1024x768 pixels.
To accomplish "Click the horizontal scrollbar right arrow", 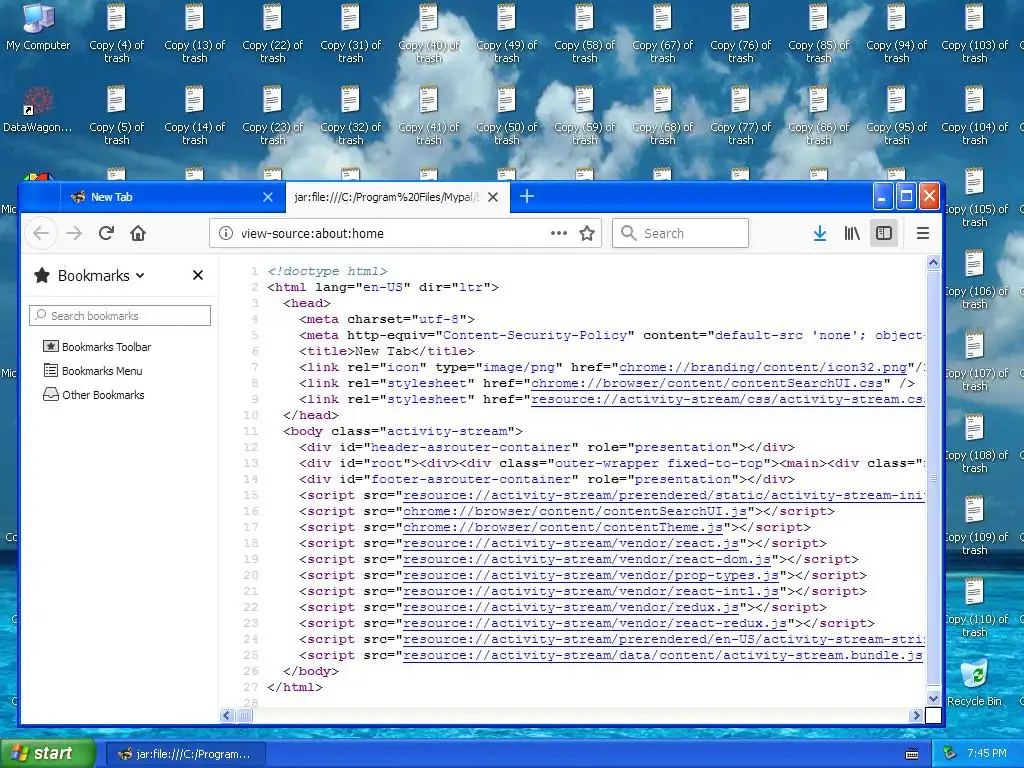I will pos(916,715).
